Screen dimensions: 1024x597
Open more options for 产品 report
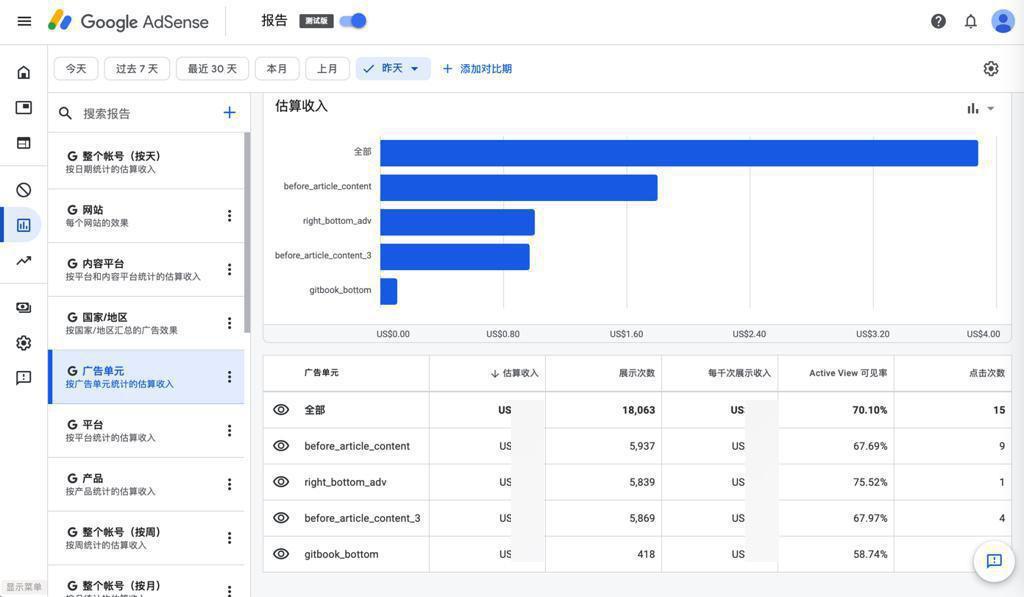229,484
